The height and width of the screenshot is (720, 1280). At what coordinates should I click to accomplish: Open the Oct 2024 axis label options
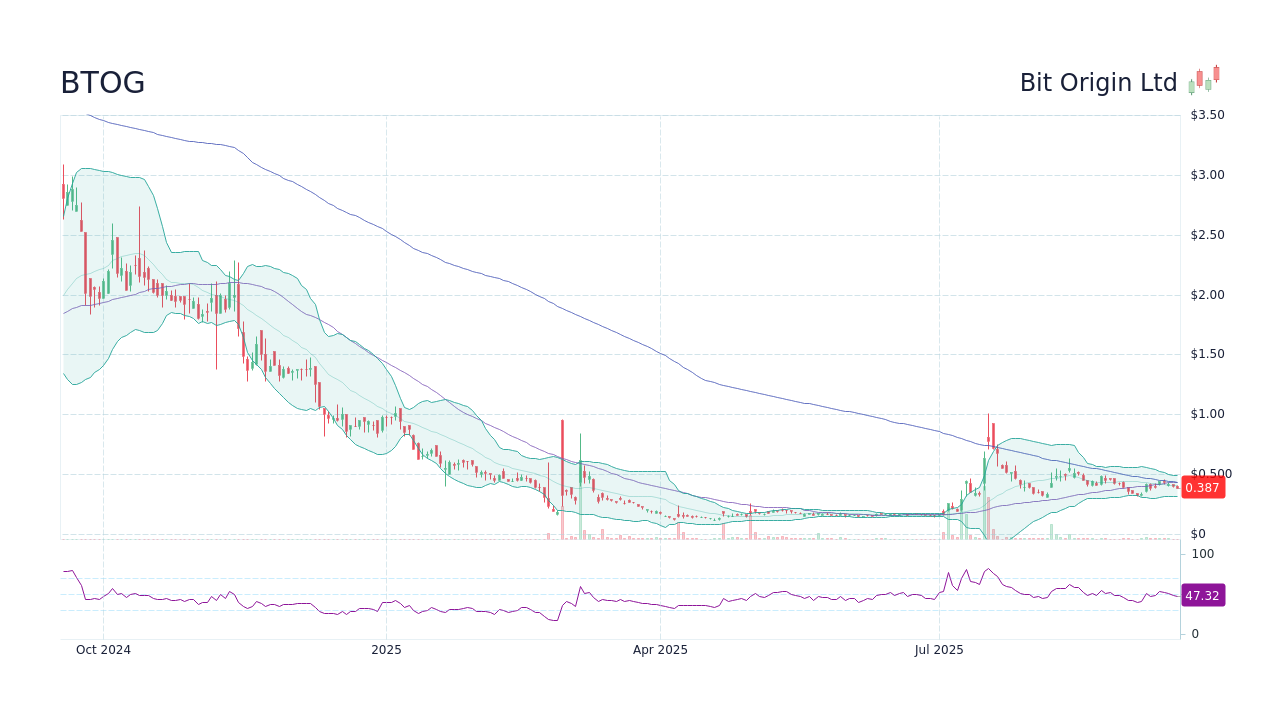(103, 649)
